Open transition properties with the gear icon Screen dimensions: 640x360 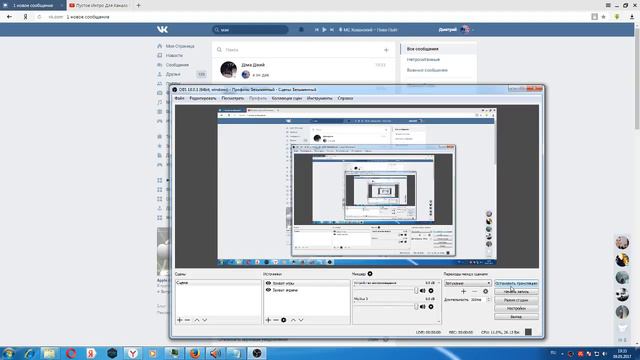coord(485,291)
